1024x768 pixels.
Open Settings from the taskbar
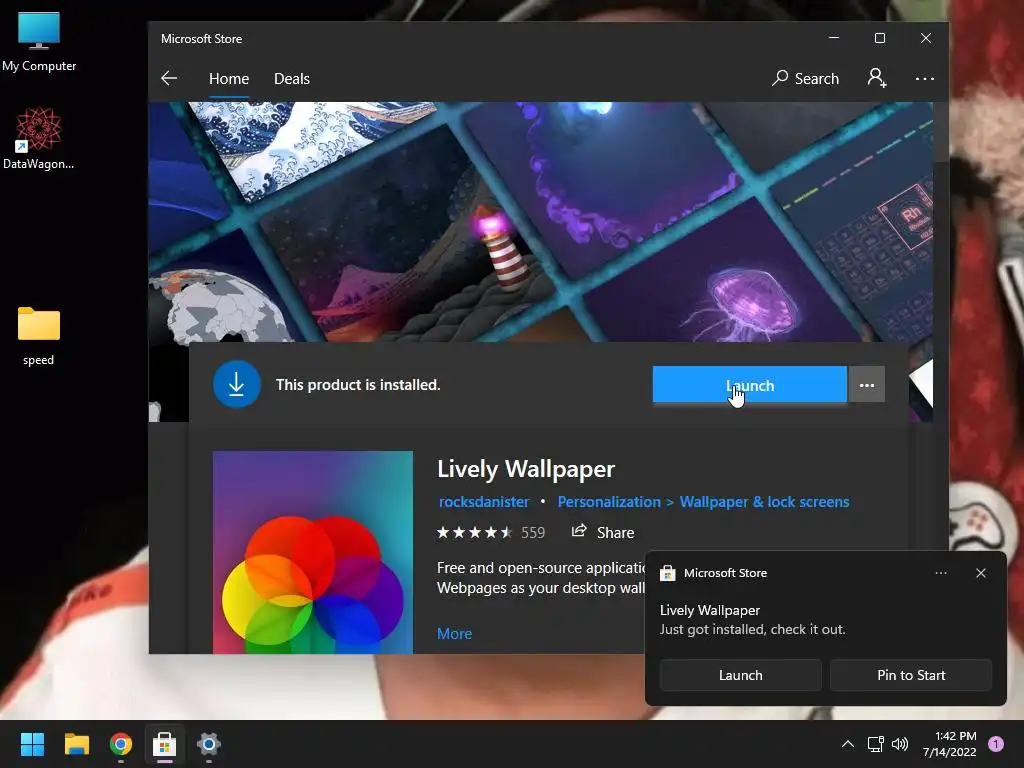point(208,744)
